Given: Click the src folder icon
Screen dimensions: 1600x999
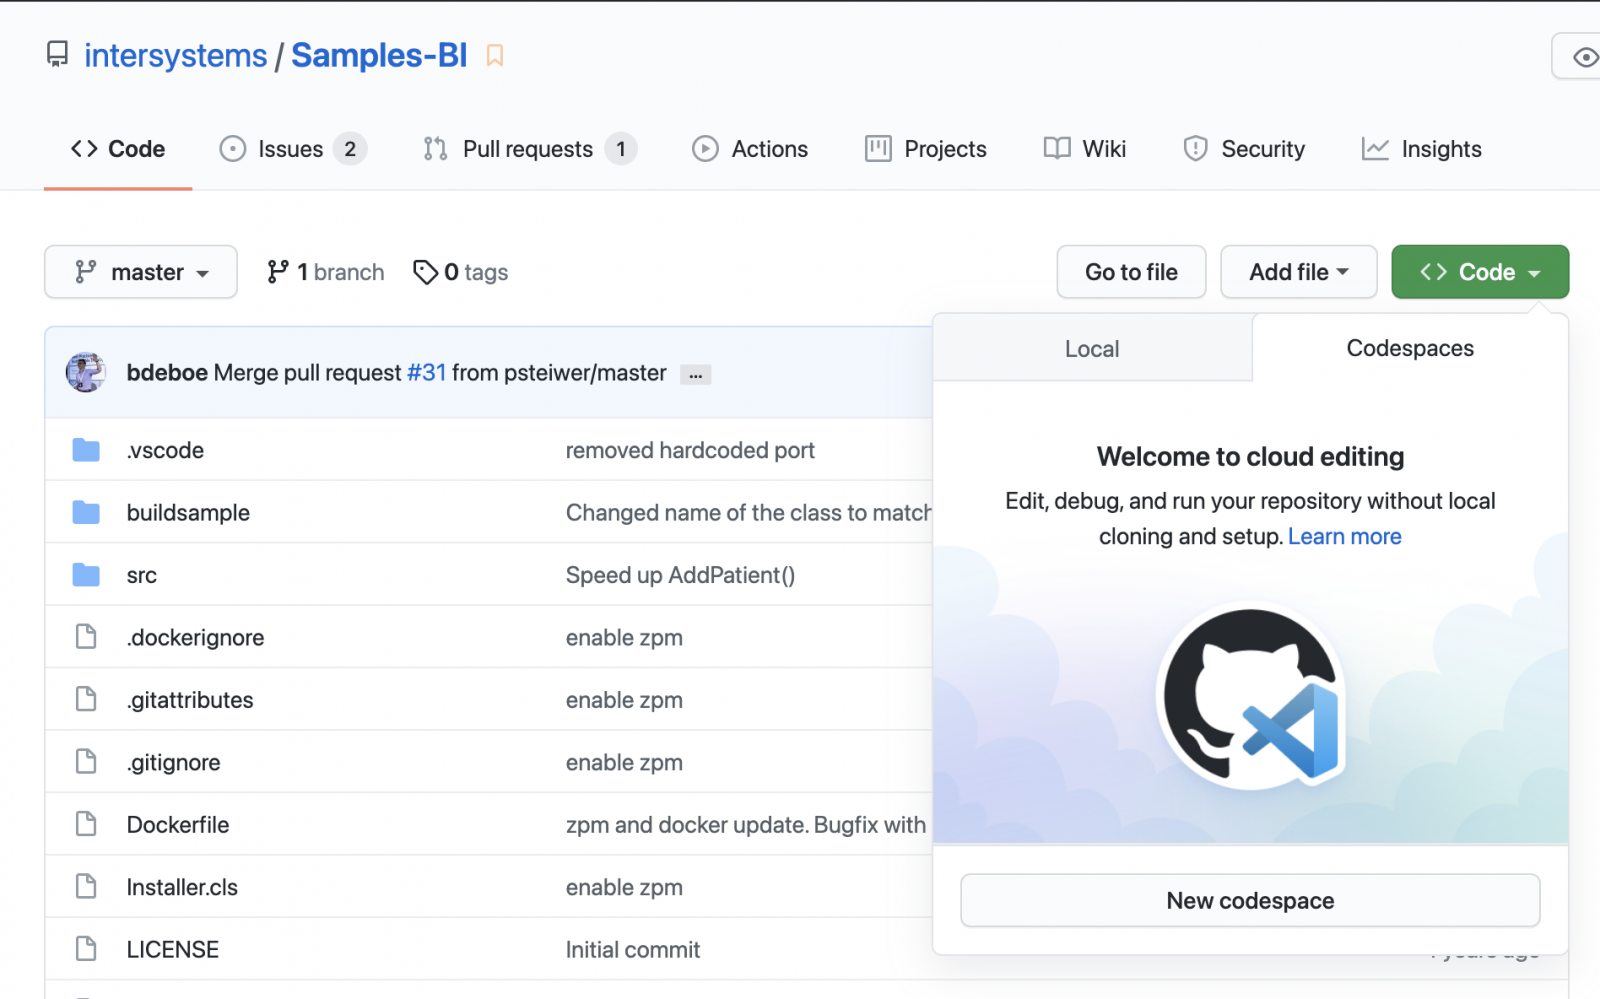Looking at the screenshot, I should 86,575.
